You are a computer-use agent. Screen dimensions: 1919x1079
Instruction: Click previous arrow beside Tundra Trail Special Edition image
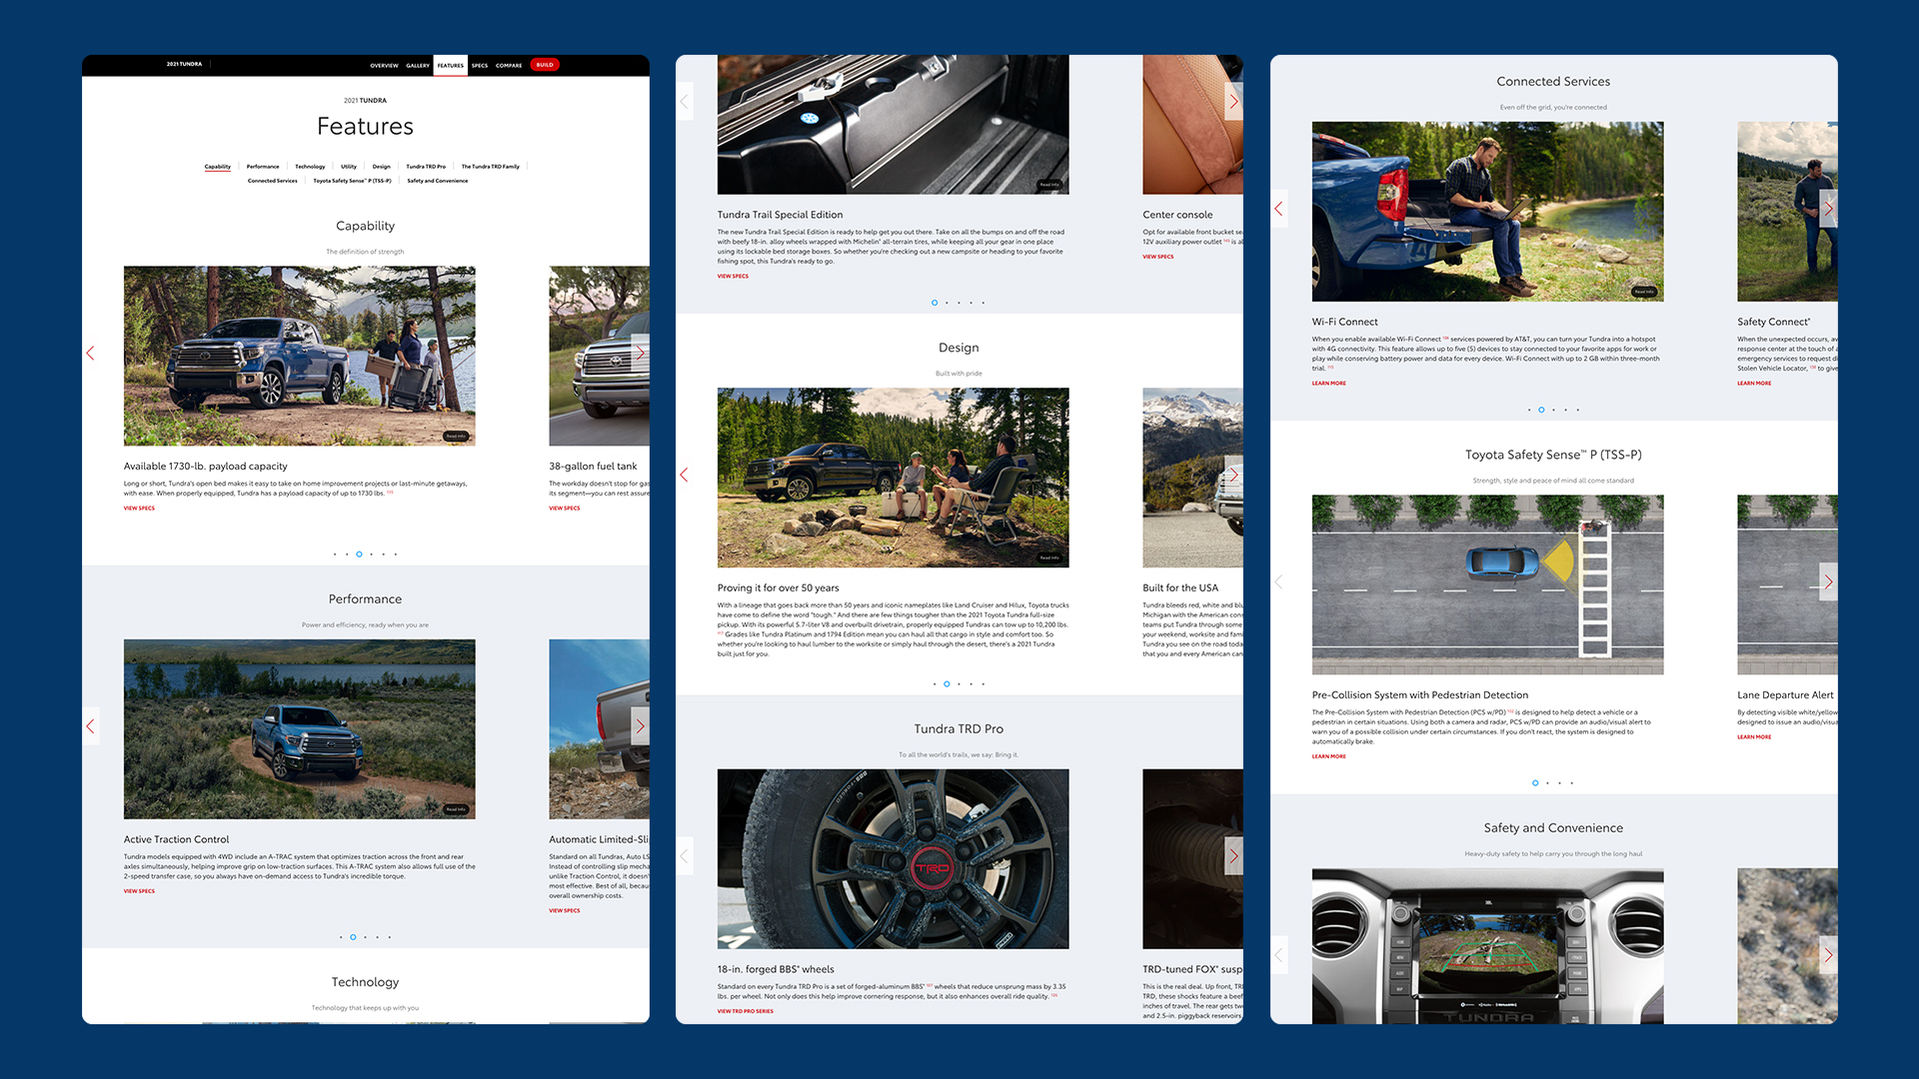(x=684, y=101)
